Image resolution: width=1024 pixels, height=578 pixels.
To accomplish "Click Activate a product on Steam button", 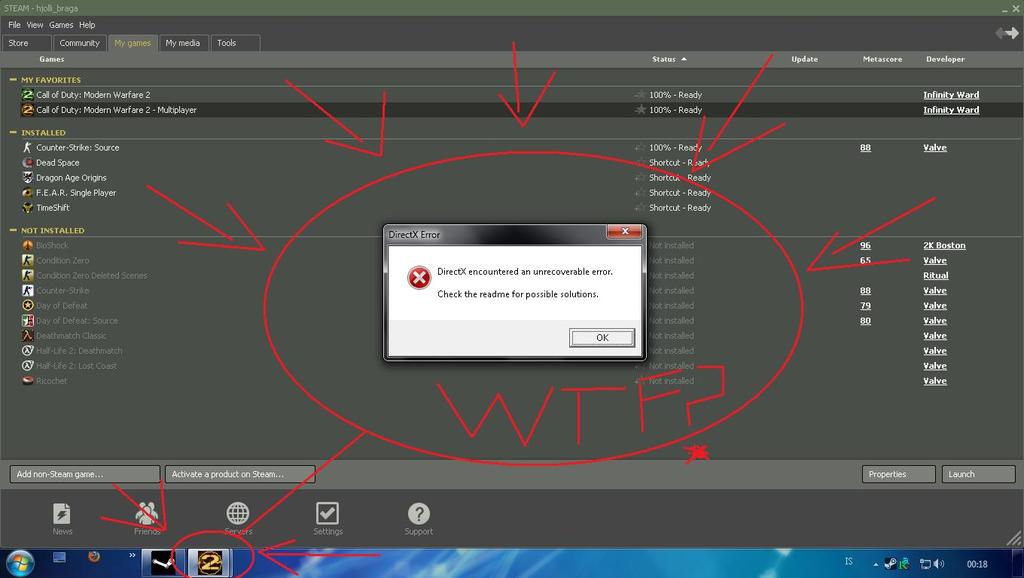I will (240, 474).
